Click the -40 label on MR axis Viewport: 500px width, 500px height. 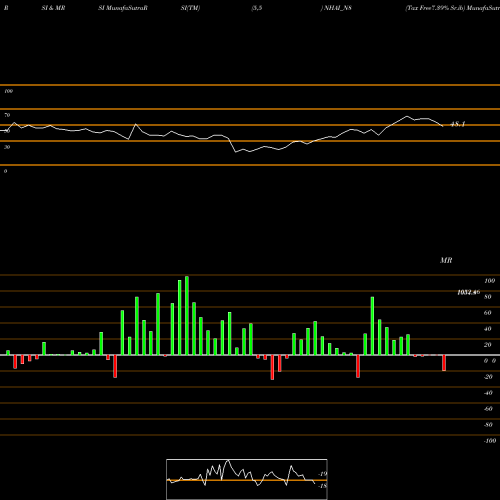pyautogui.click(x=488, y=393)
